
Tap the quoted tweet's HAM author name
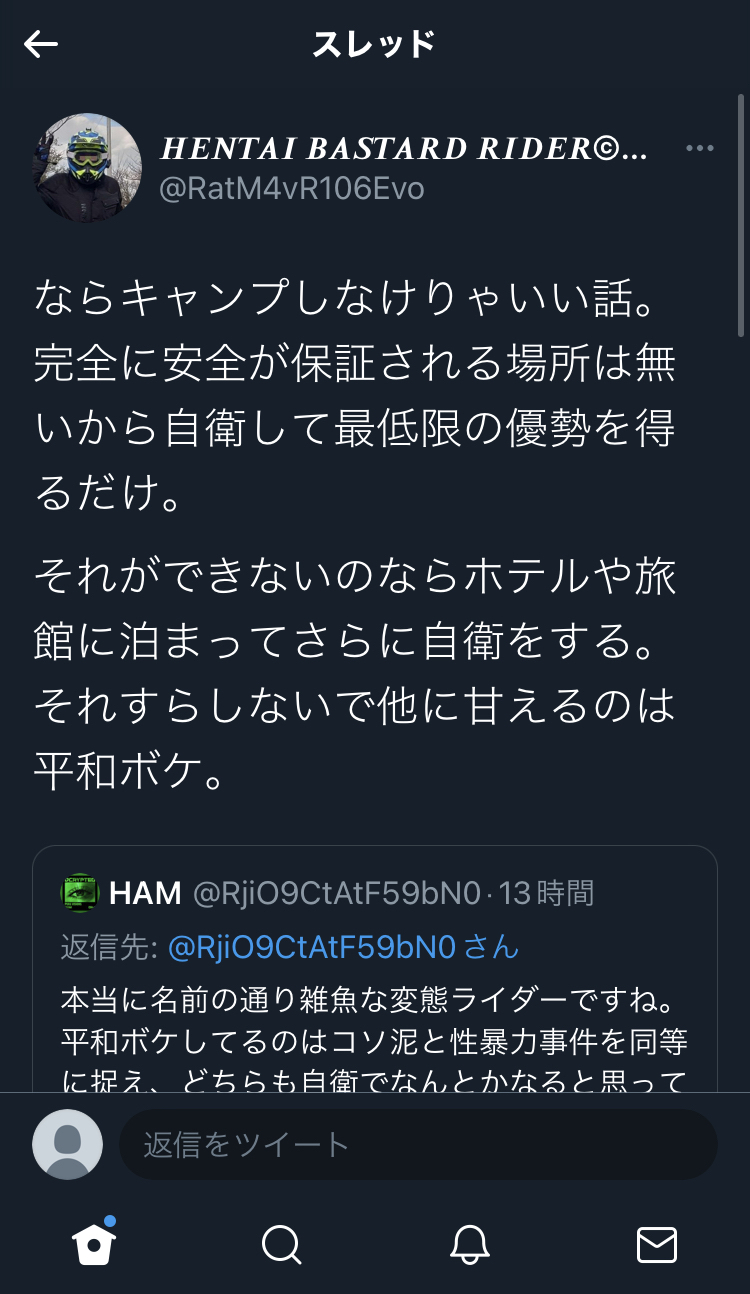pos(145,892)
